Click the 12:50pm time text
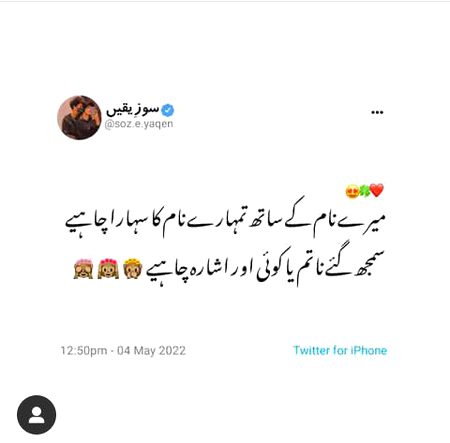Image resolution: width=450 pixels, height=443 pixels. click(84, 351)
